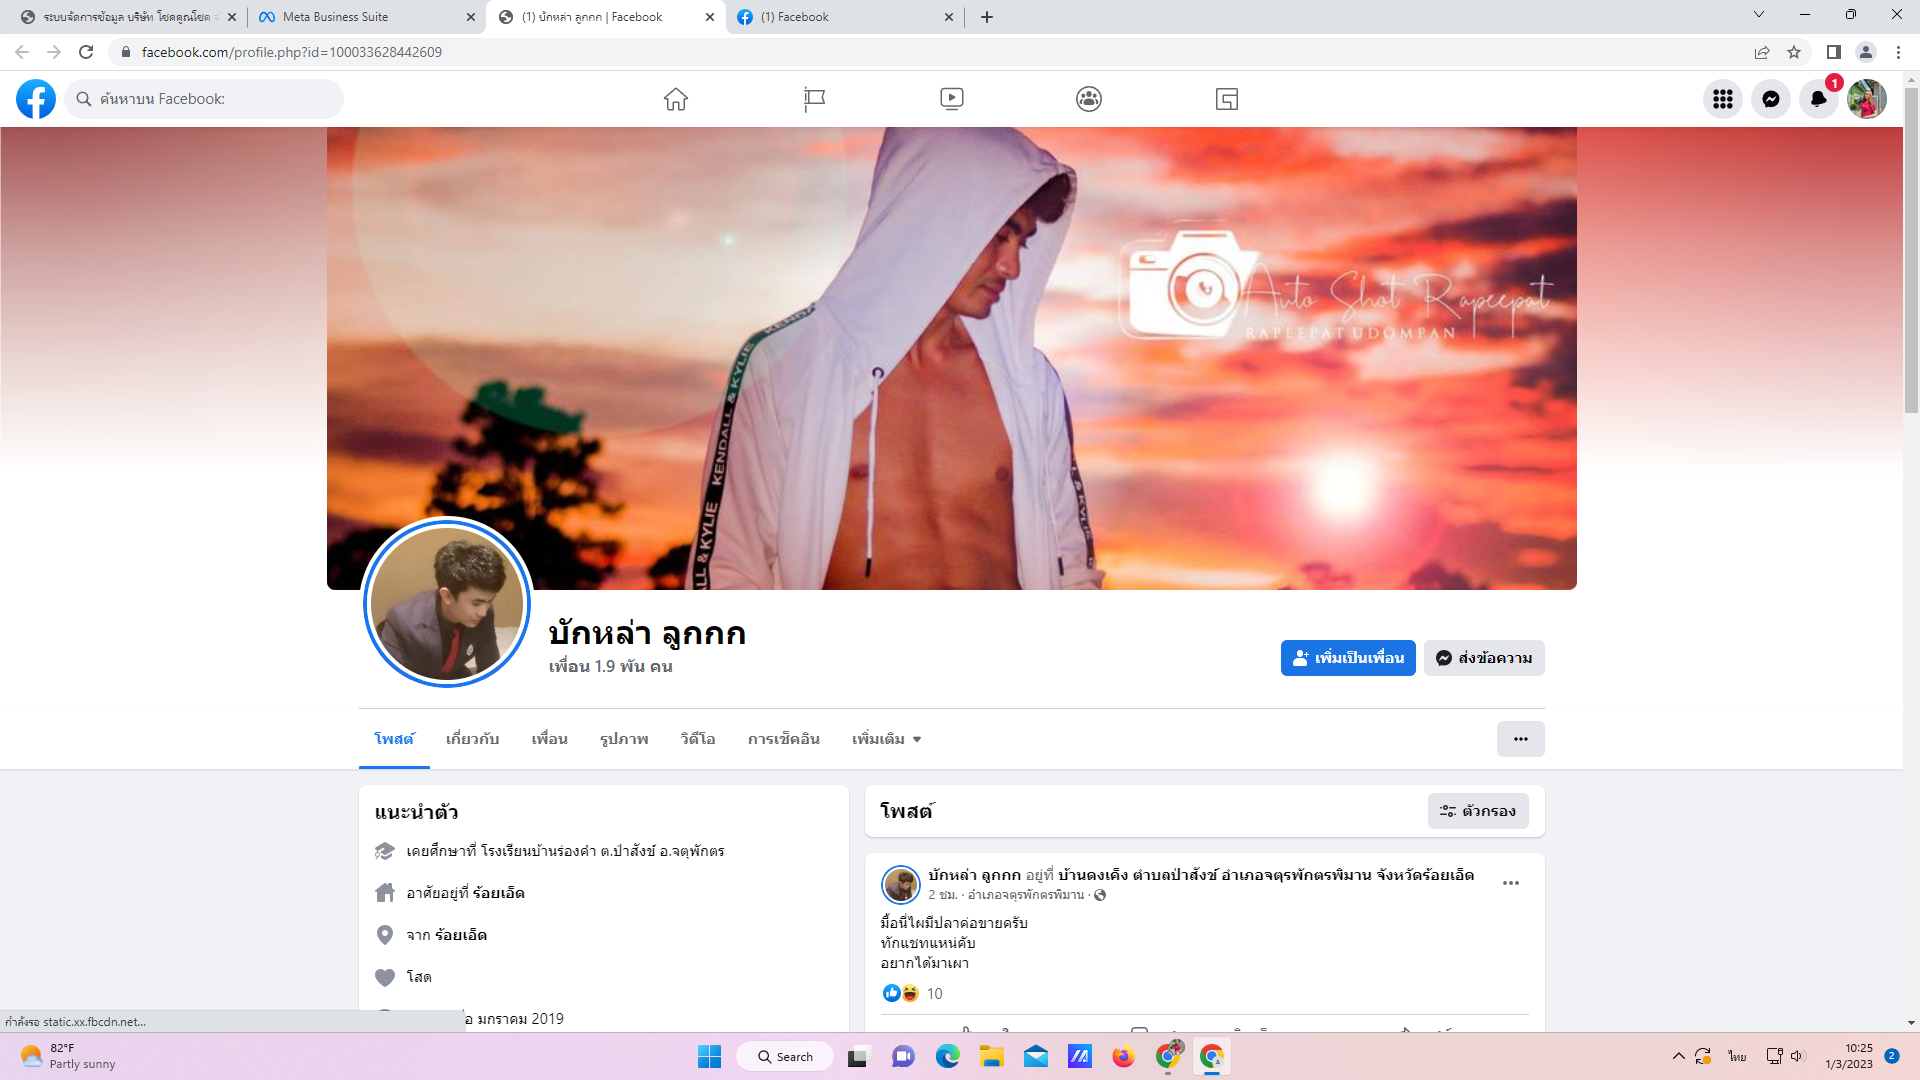Open the Pages flag icon
The image size is (1920, 1080).
814,99
